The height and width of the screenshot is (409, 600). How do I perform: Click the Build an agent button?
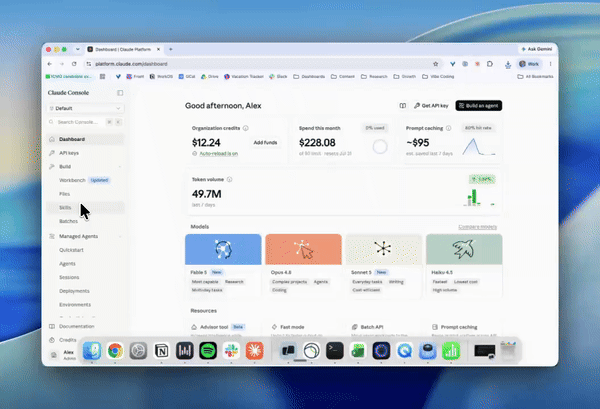479,106
